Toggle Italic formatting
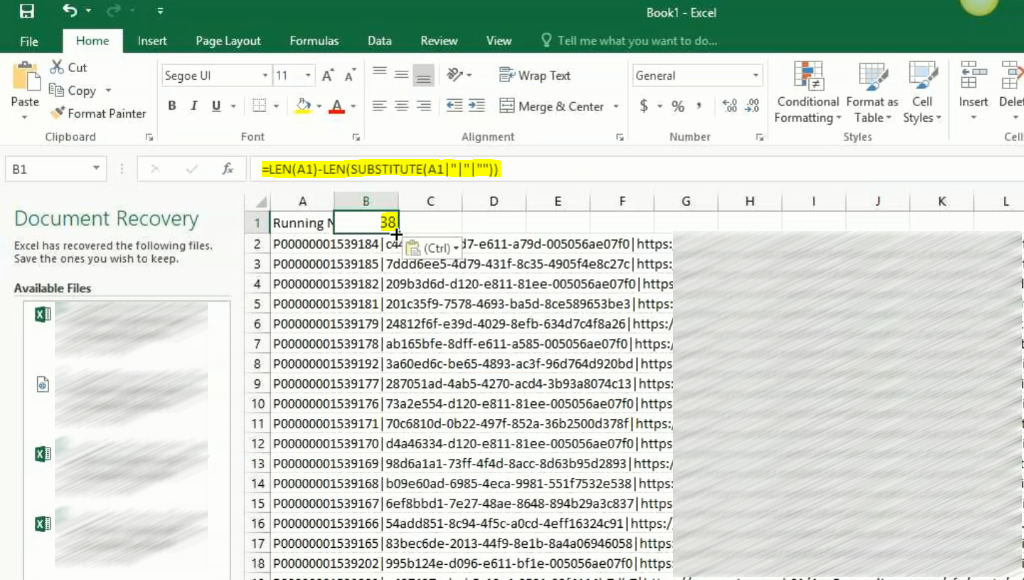This screenshot has width=1024, height=580. (x=194, y=106)
